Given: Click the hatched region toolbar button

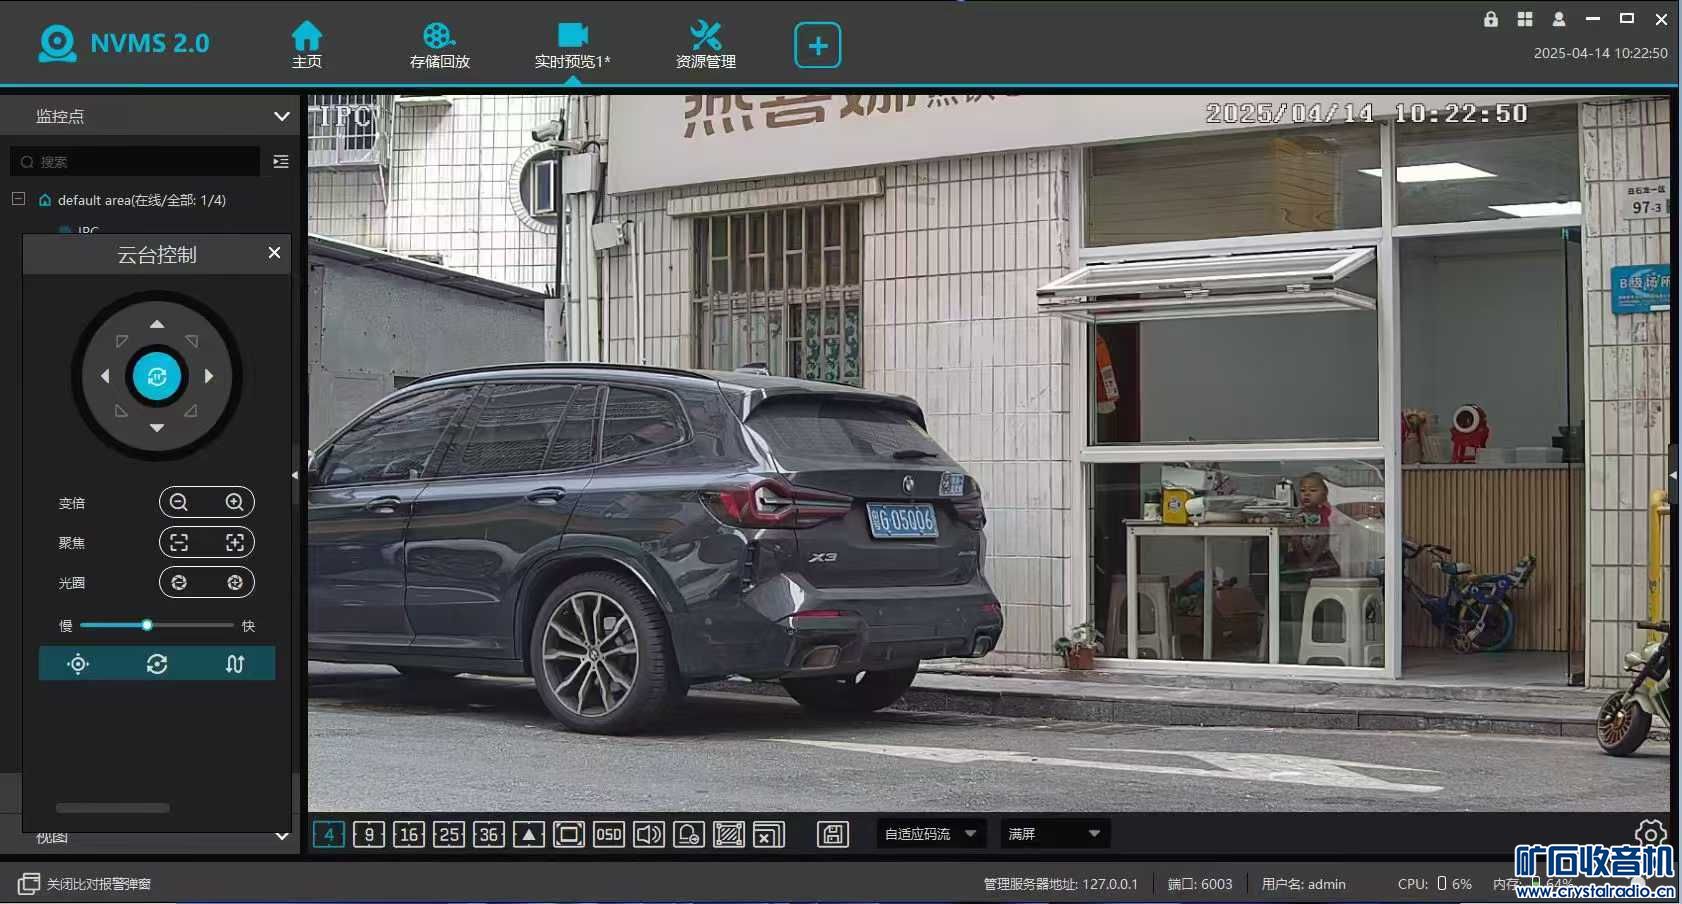Looking at the screenshot, I should pos(729,834).
